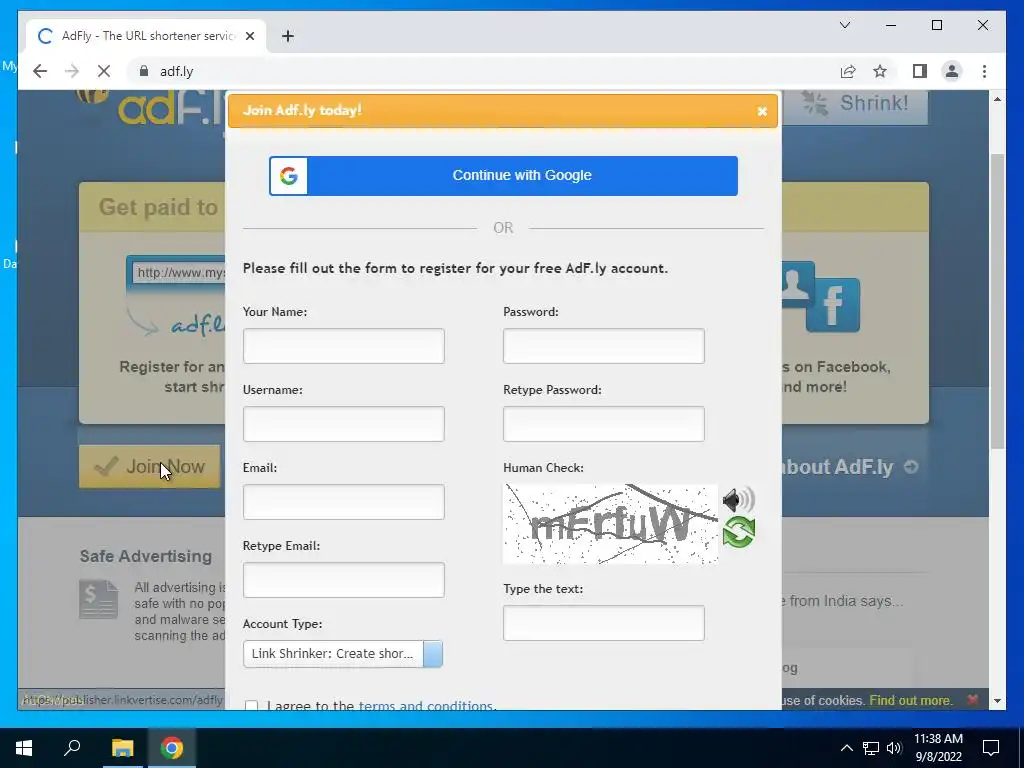Focus the Retype Email field
Screen dimensions: 1024x768
click(344, 580)
